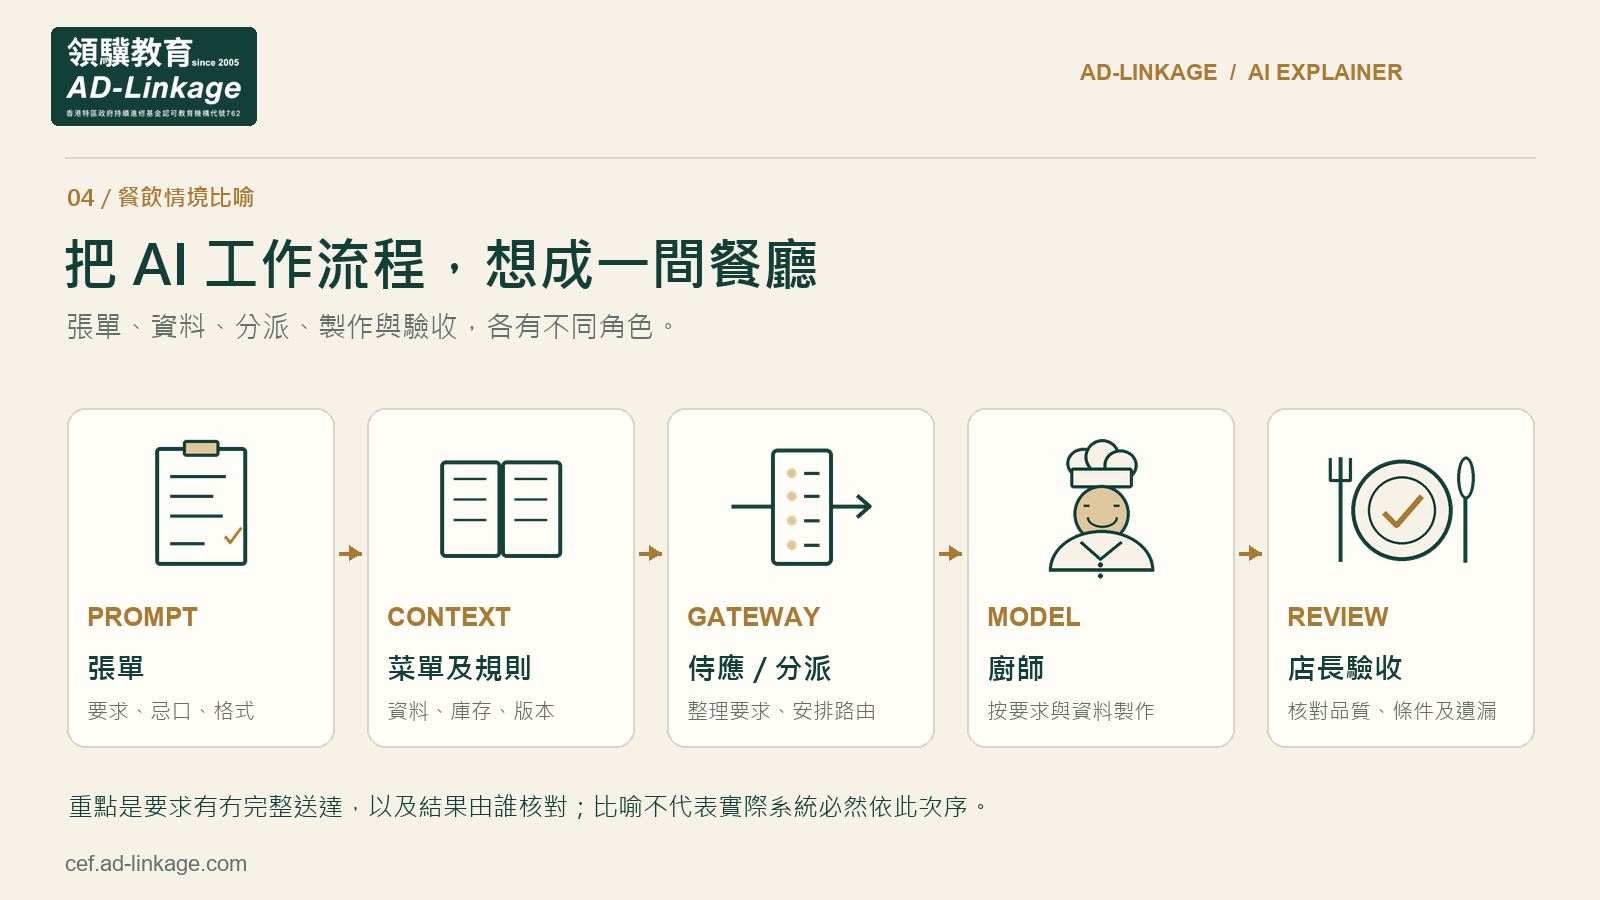Click the AD-Linkage logo at top left
The width and height of the screenshot is (1600, 900).
point(154,76)
